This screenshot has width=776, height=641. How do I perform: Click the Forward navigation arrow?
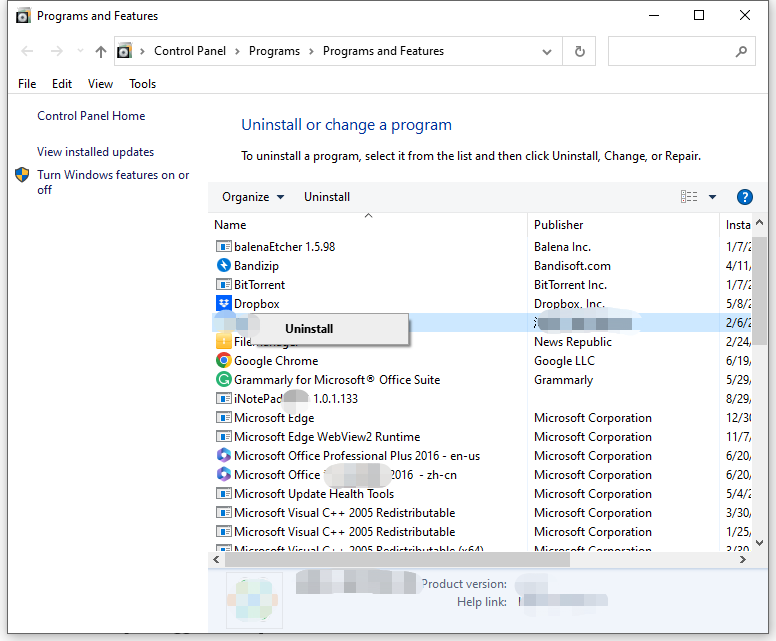pos(57,51)
